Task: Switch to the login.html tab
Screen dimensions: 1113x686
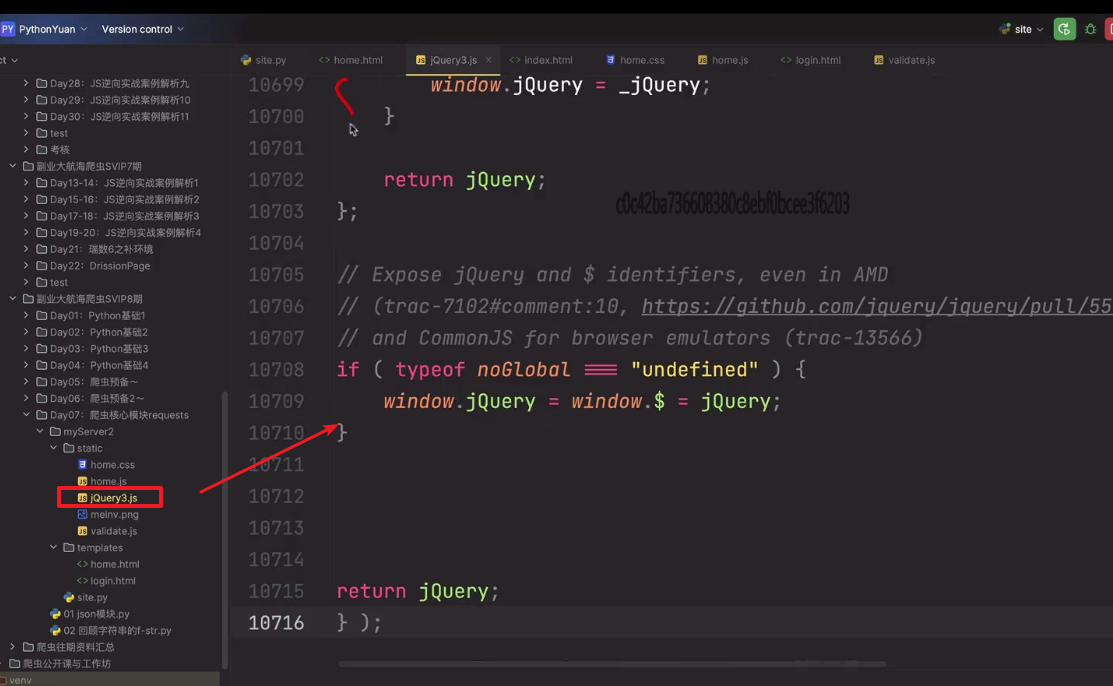Action: [x=811, y=60]
